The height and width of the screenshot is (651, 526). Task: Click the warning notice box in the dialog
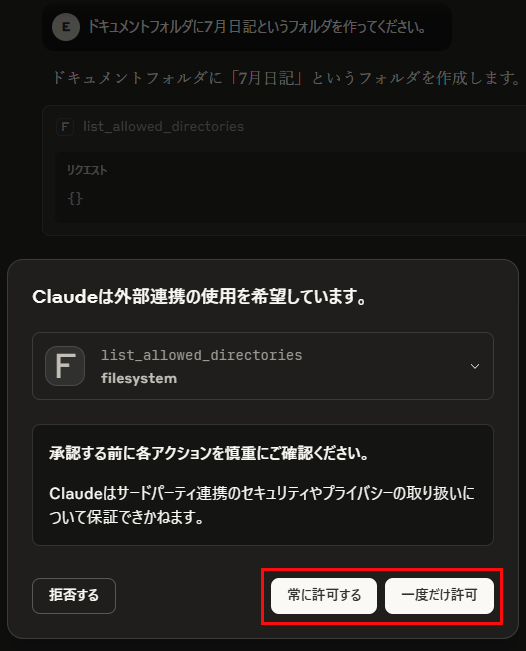click(263, 485)
